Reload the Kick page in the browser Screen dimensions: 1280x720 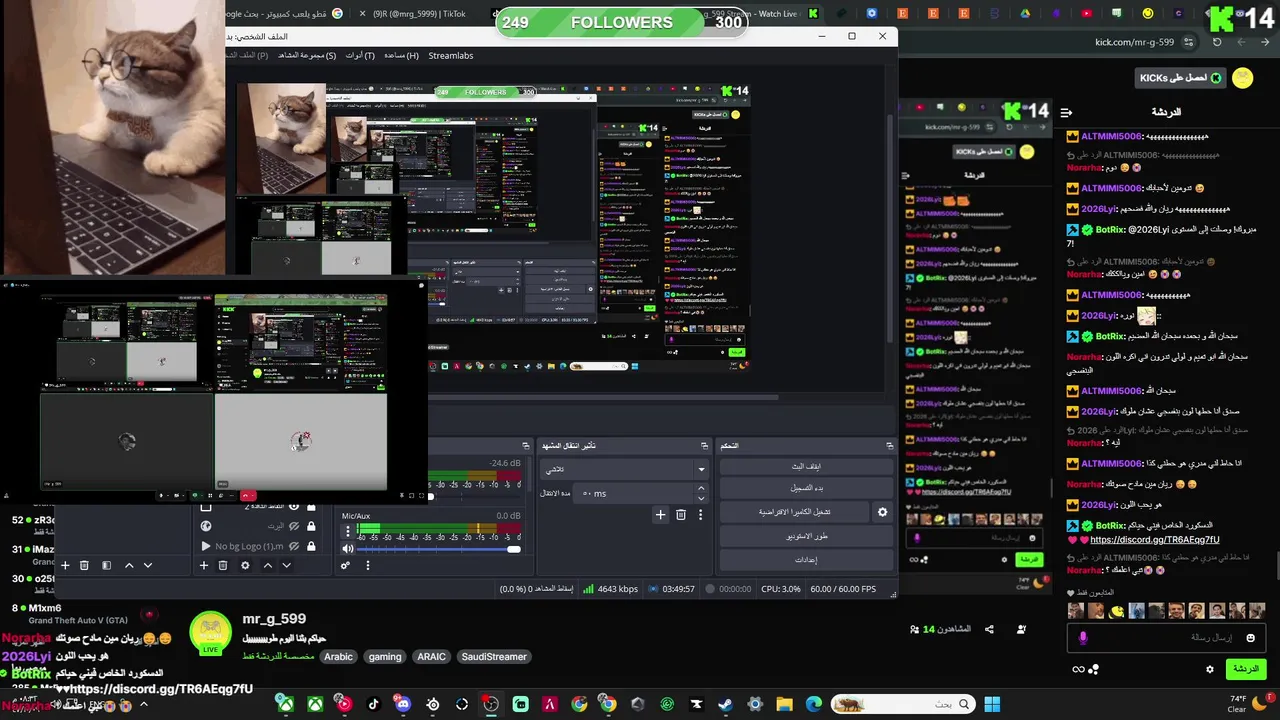(1217, 42)
